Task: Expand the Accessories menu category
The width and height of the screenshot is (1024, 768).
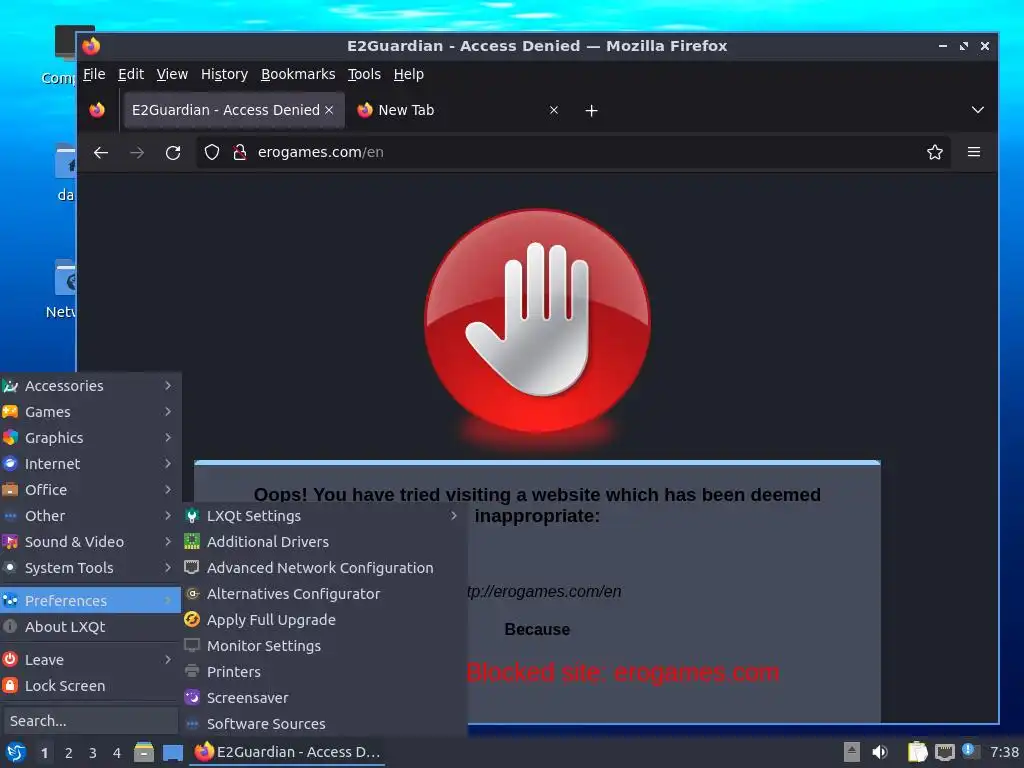Action: click(x=90, y=386)
